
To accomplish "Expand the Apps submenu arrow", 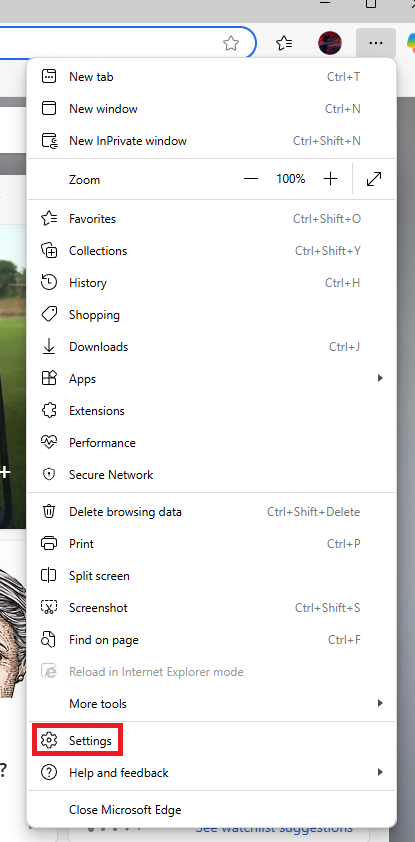I will pos(380,379).
